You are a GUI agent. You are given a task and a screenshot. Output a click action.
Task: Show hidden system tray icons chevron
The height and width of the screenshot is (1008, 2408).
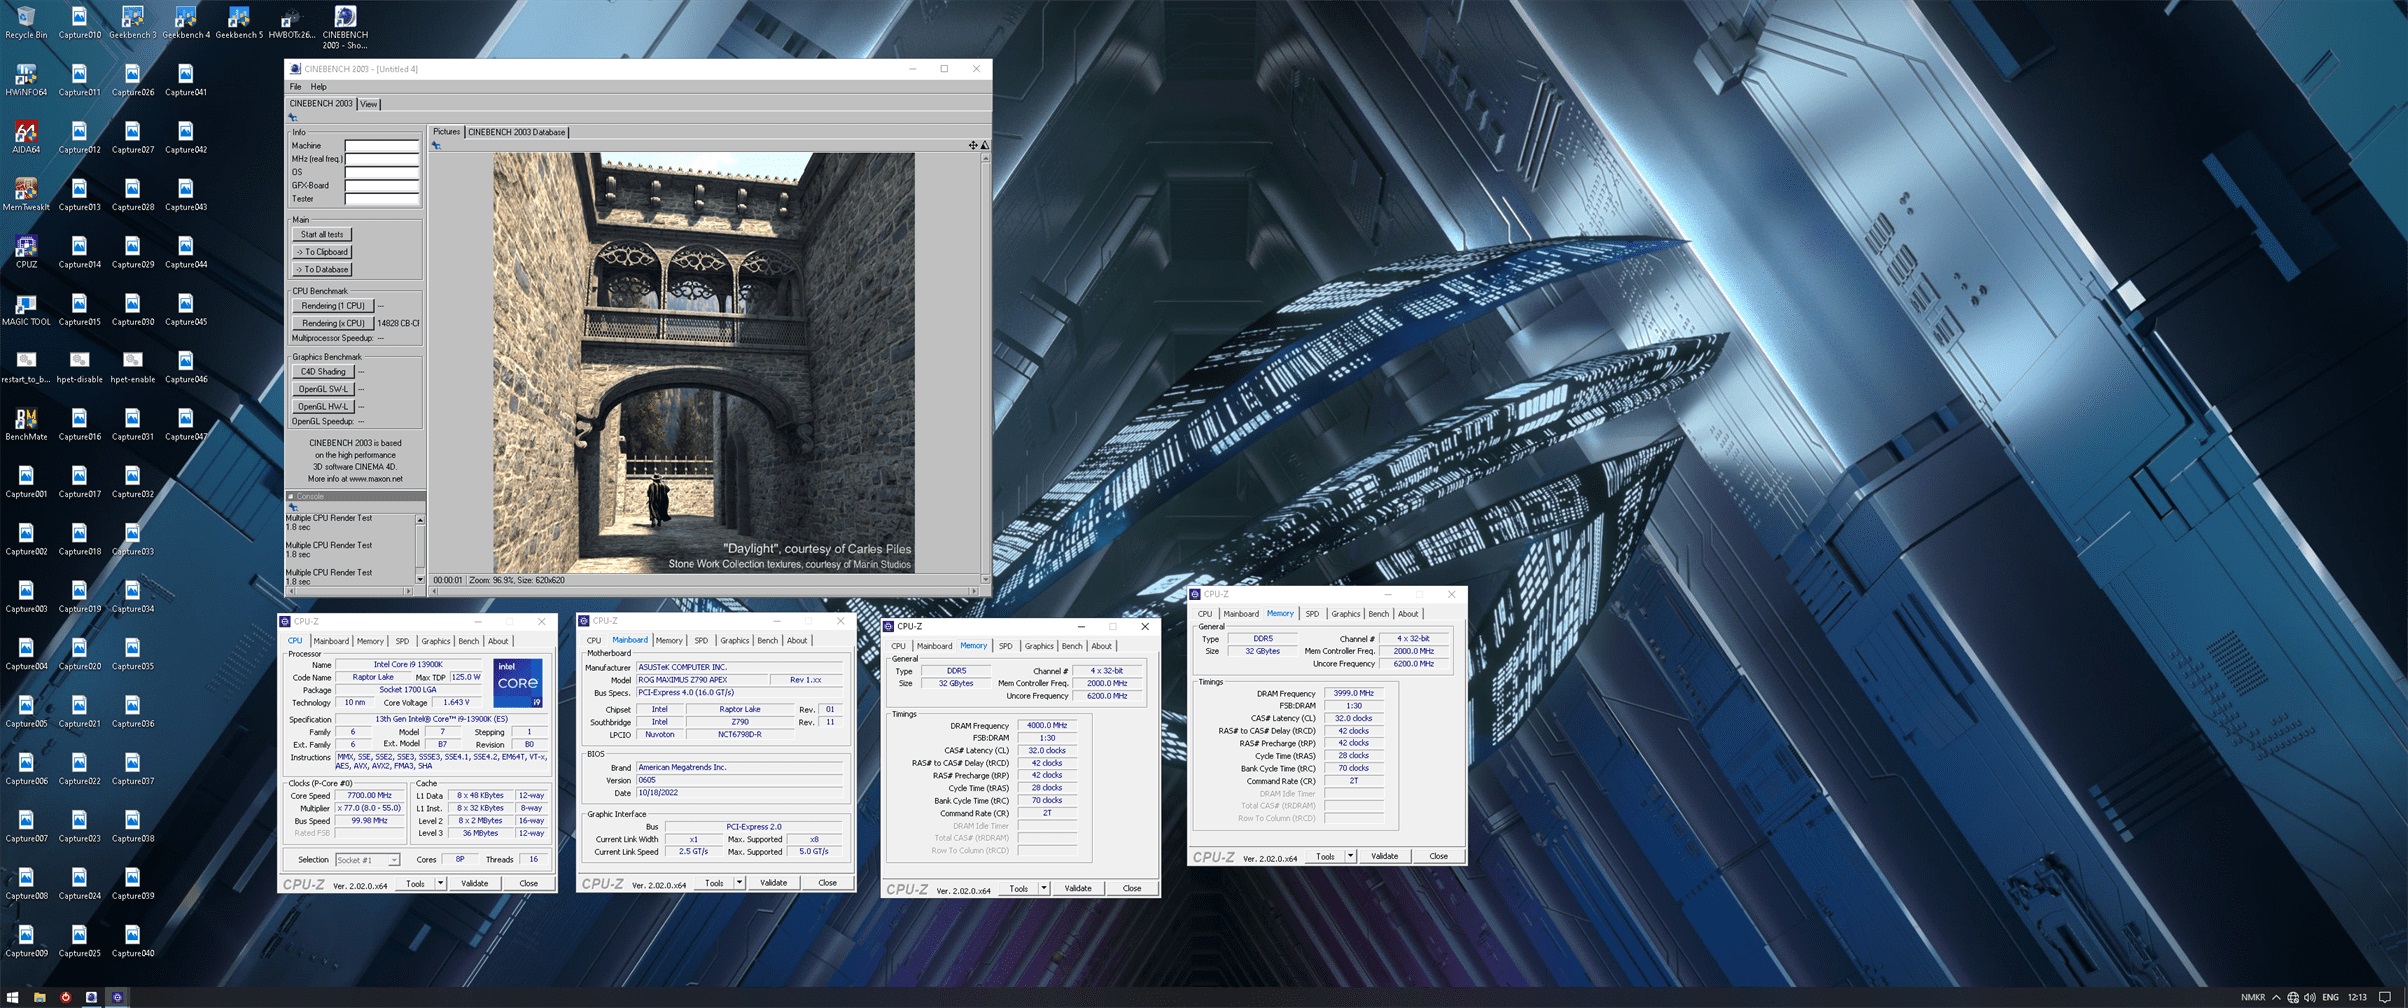click(2276, 997)
